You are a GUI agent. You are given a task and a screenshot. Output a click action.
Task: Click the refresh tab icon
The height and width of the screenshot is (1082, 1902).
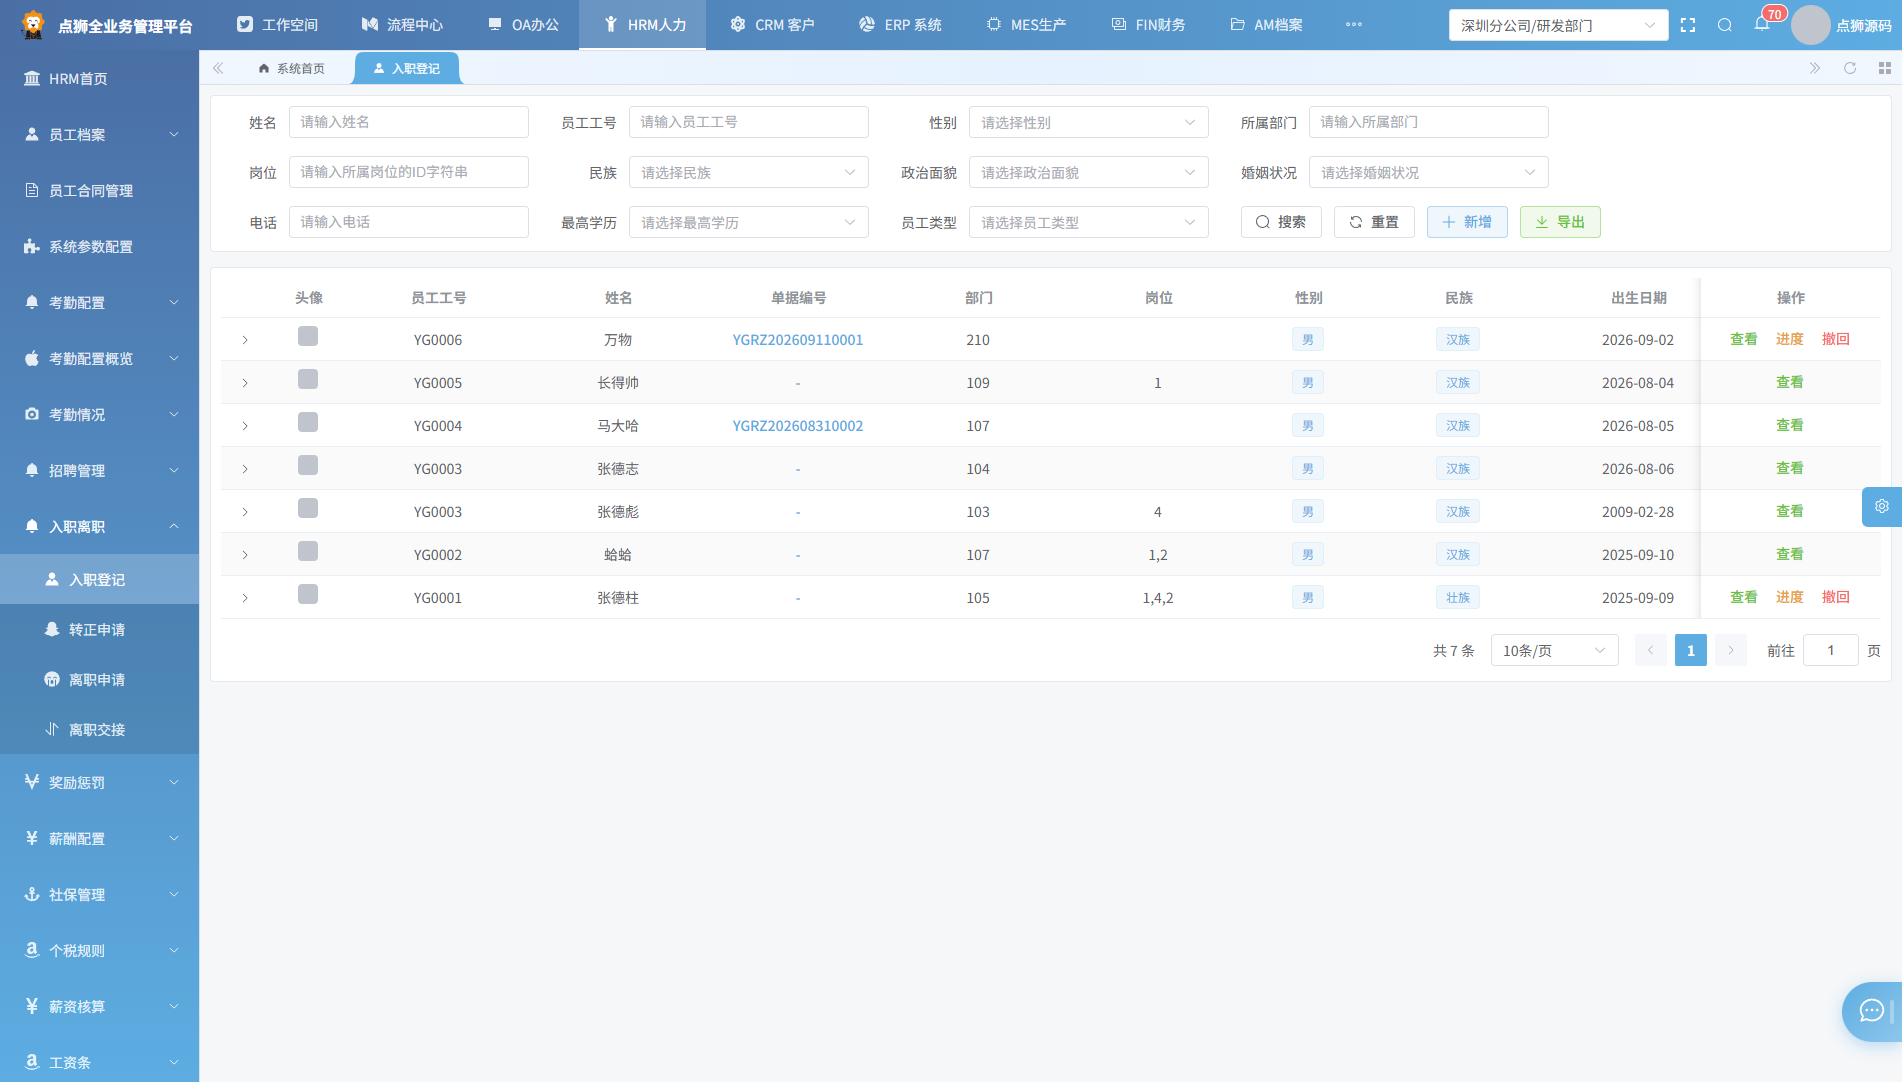(x=1850, y=68)
